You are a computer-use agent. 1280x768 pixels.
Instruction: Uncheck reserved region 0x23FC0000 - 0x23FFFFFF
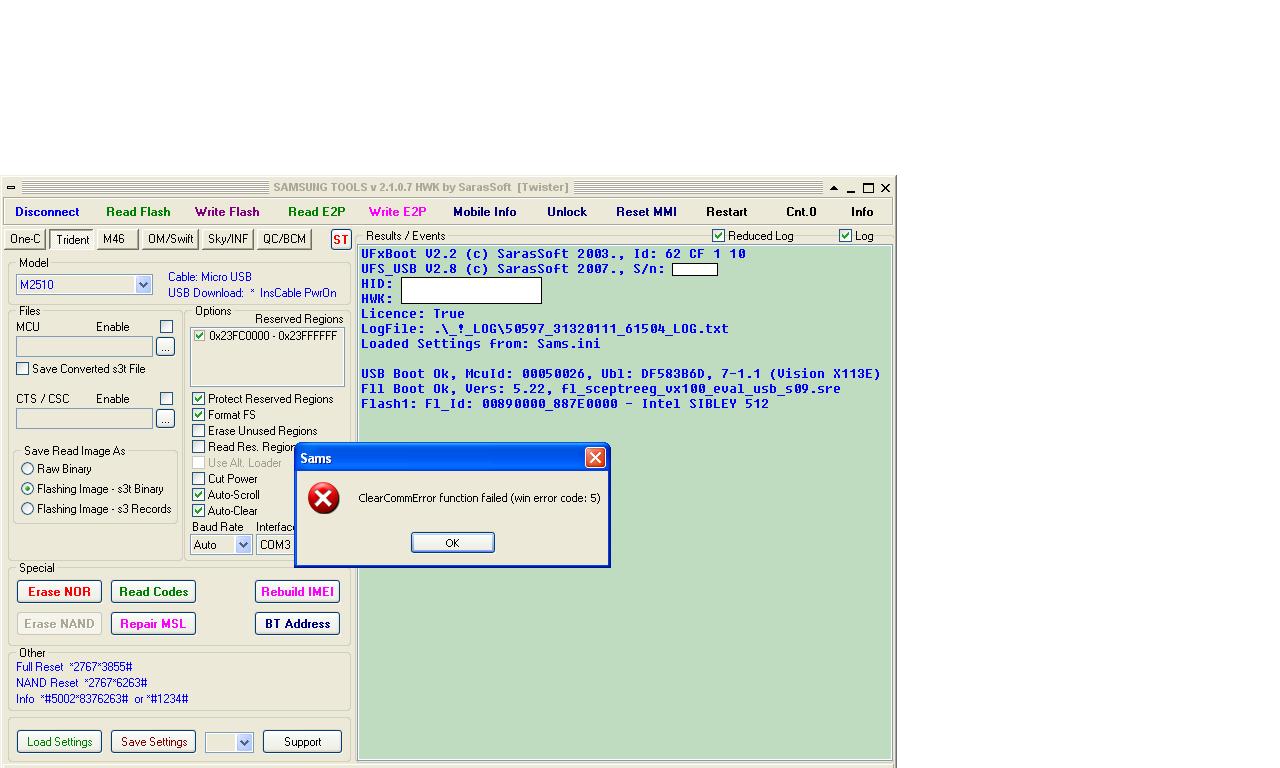click(x=199, y=336)
